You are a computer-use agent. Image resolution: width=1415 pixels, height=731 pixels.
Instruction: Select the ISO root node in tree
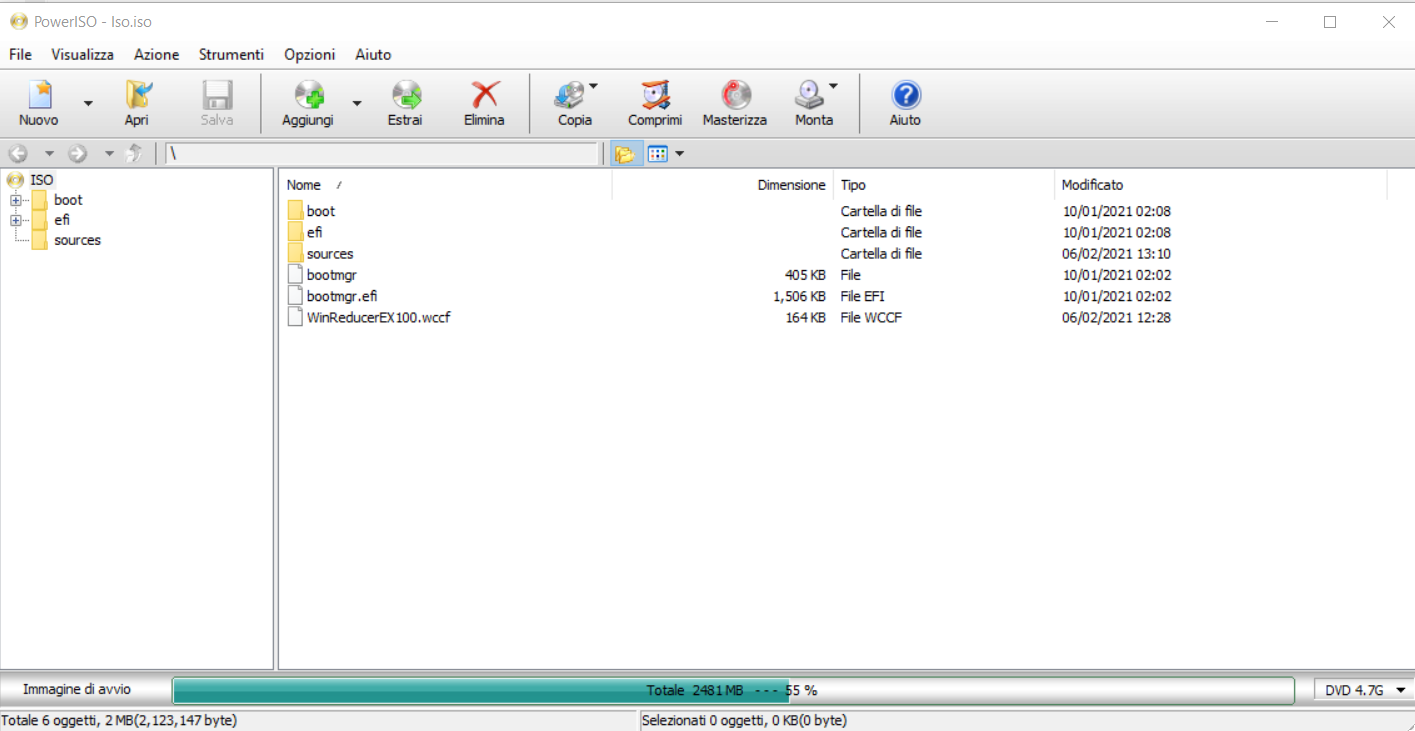[x=42, y=180]
